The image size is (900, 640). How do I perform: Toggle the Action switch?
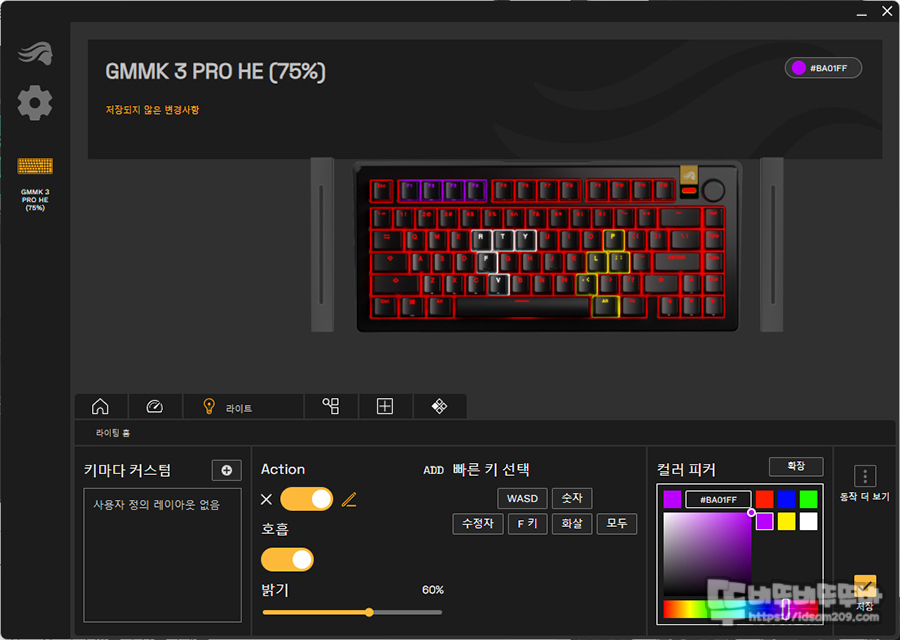[x=307, y=499]
